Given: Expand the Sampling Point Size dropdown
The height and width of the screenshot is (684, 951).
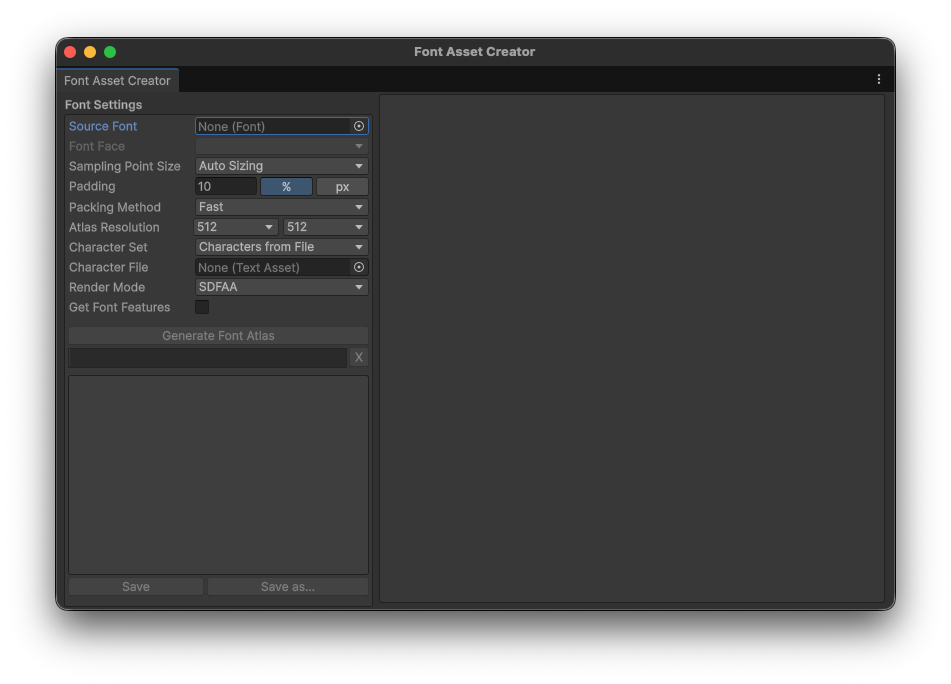Looking at the screenshot, I should (281, 166).
